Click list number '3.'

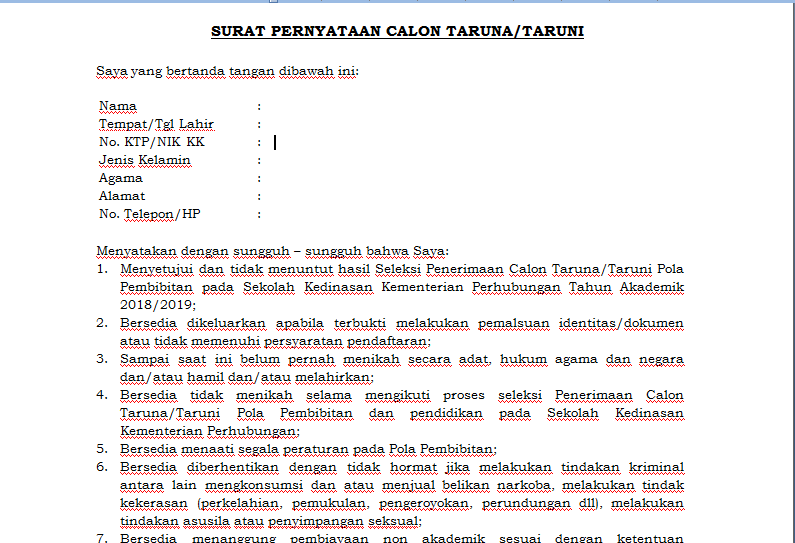click(102, 359)
